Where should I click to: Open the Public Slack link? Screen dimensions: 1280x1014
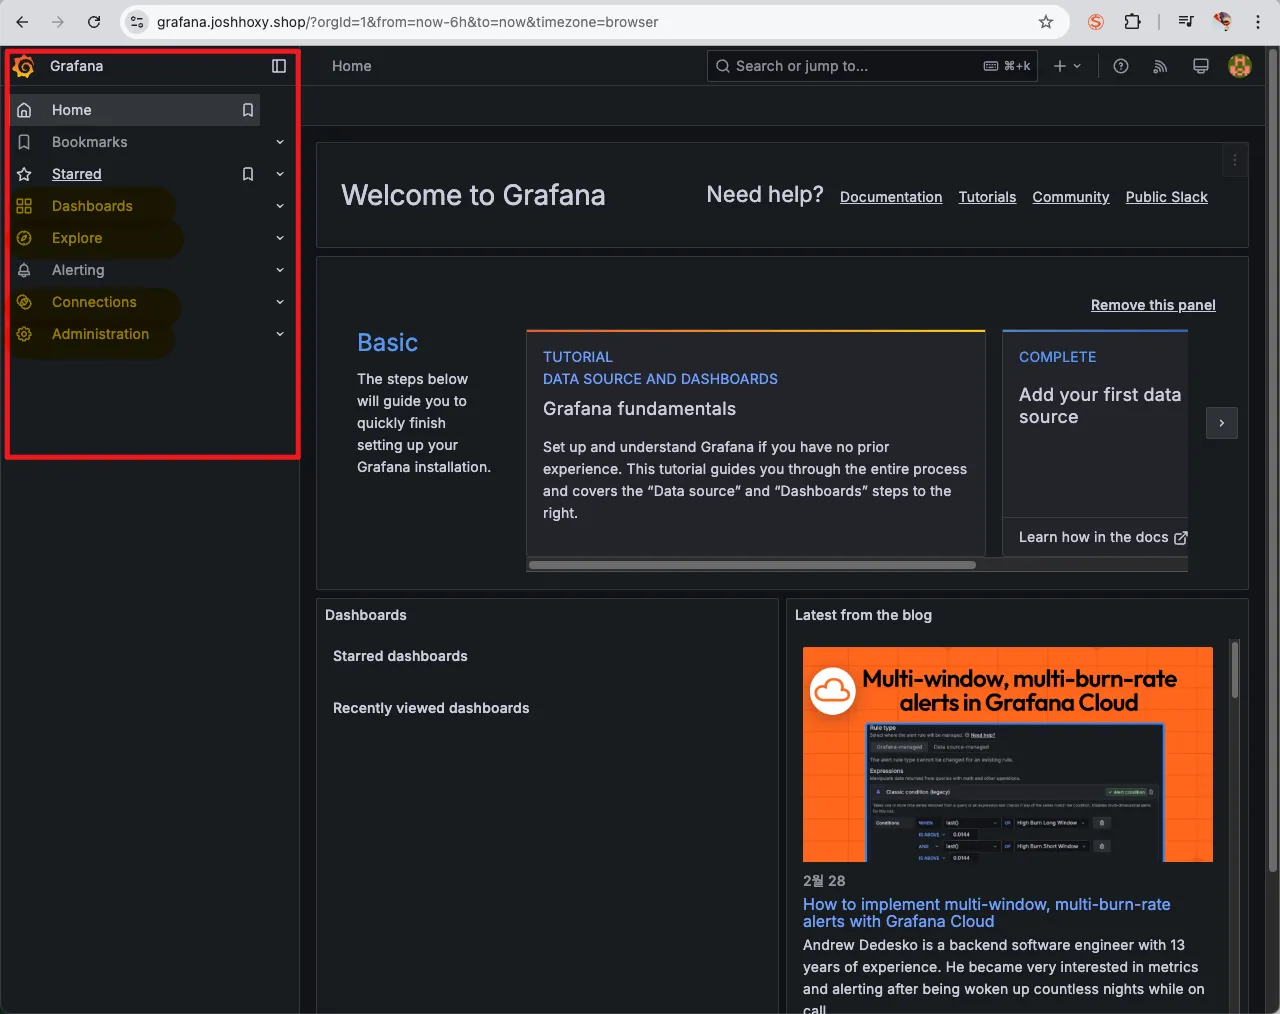(x=1167, y=197)
